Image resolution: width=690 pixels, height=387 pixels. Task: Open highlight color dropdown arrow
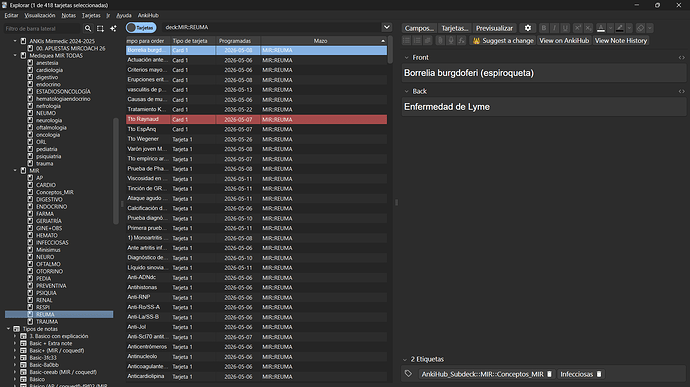629,28
